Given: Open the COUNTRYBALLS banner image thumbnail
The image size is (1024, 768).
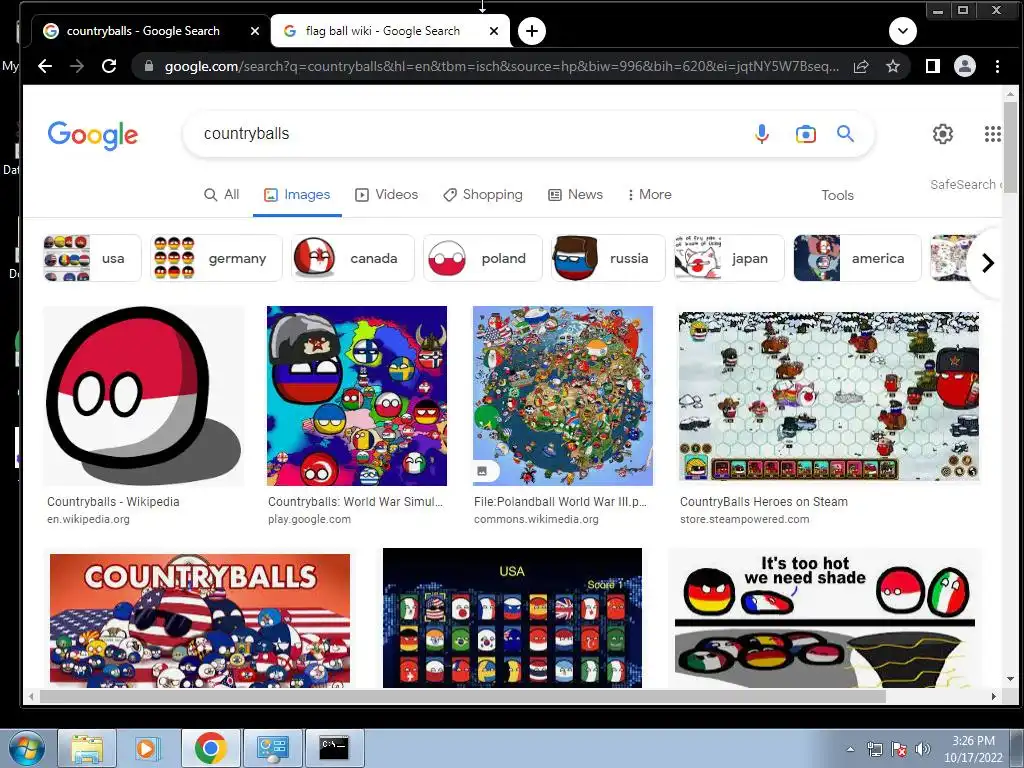Looking at the screenshot, I should click(200, 620).
